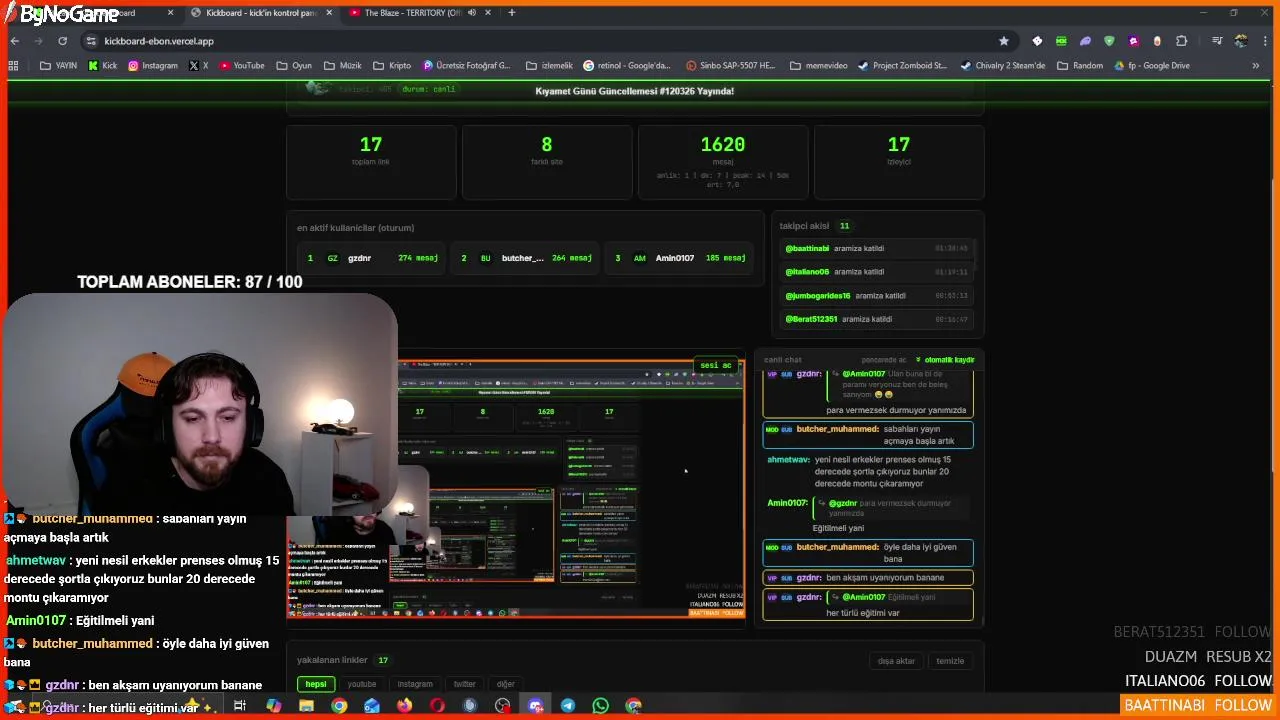Open the fp - Google Drive bookmark
The image size is (1280, 720).
click(x=1151, y=66)
